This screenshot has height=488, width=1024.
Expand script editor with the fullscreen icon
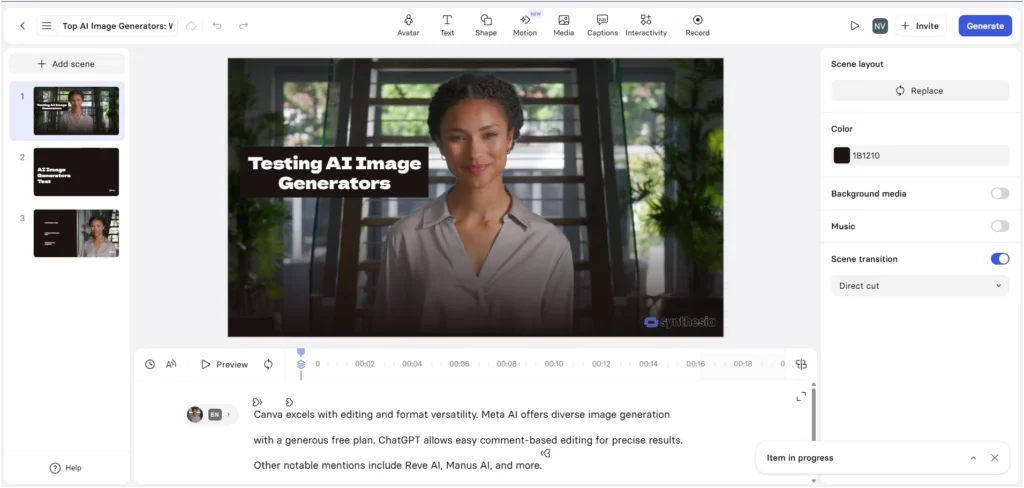(x=801, y=397)
